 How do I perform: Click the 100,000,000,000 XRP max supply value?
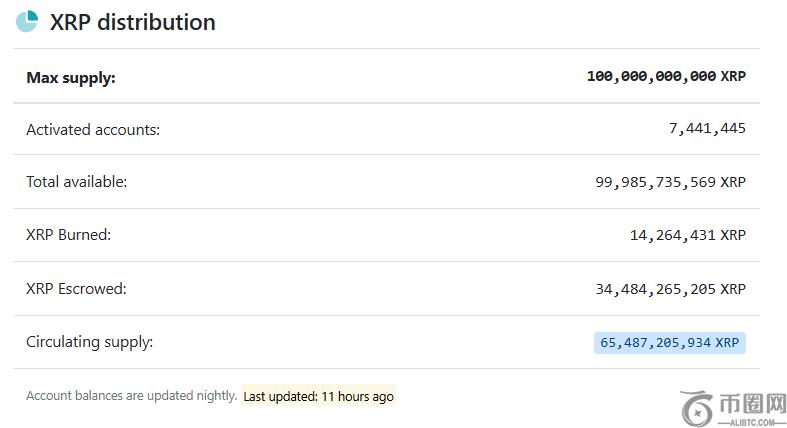click(666, 76)
